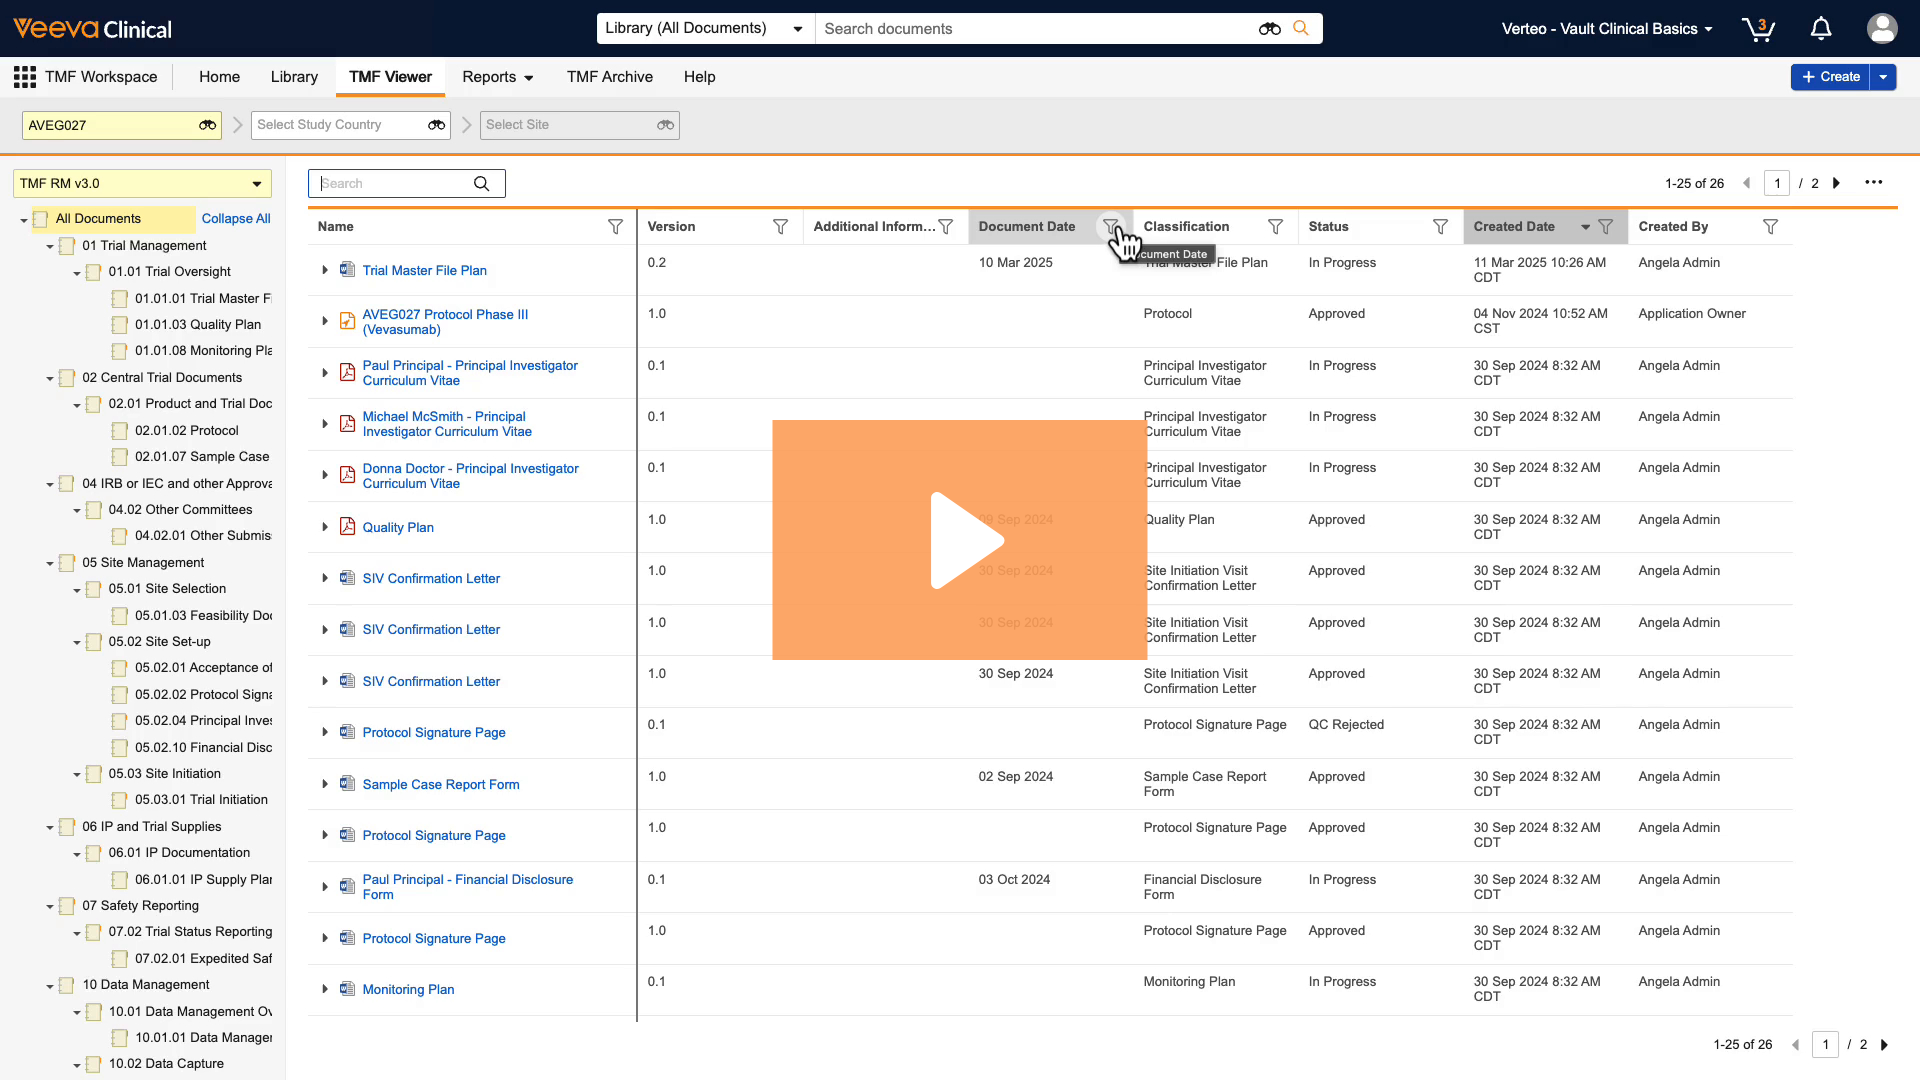The width and height of the screenshot is (1920, 1080).
Task: Filter the Classification column
Action: (x=1275, y=227)
